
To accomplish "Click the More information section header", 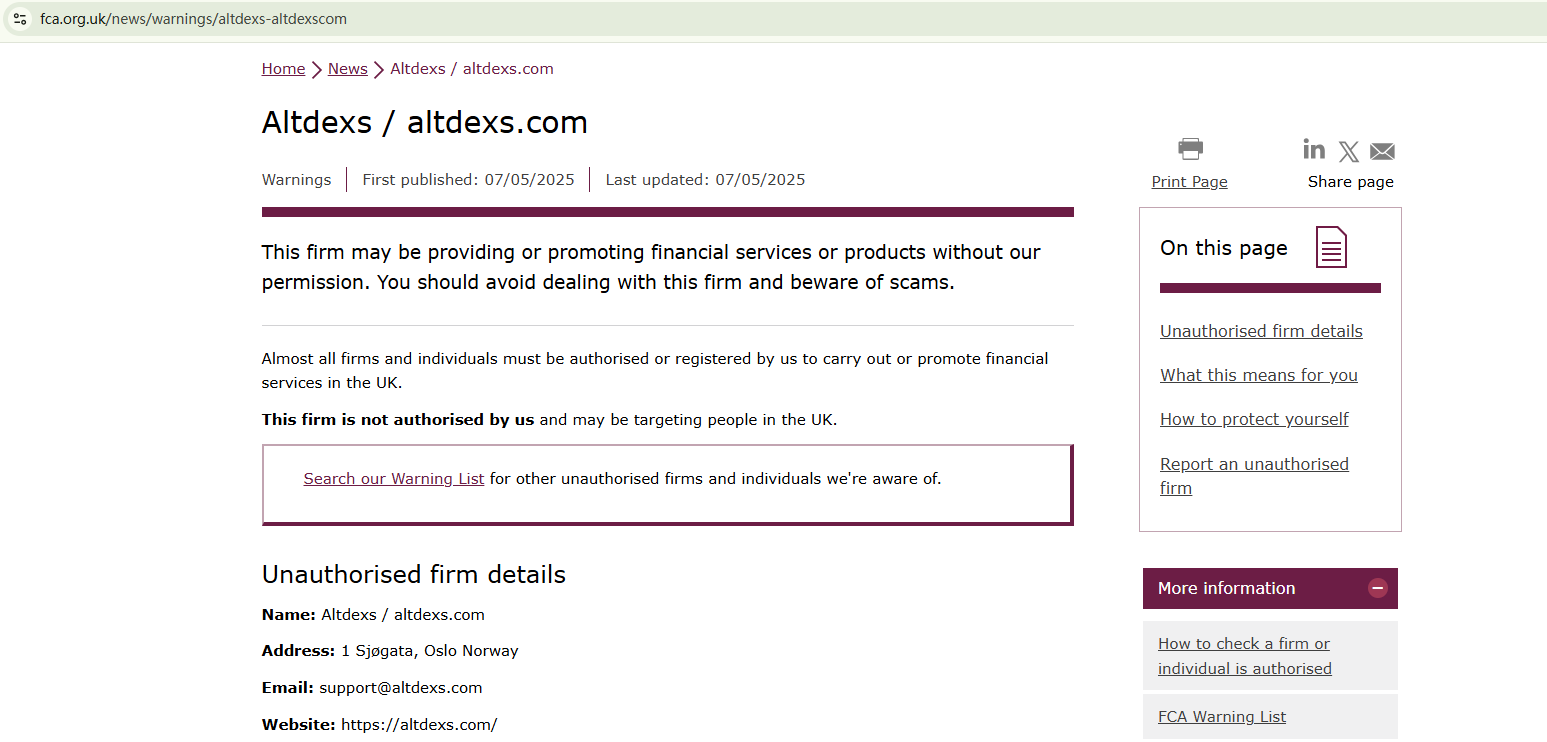I will (x=1226, y=588).
